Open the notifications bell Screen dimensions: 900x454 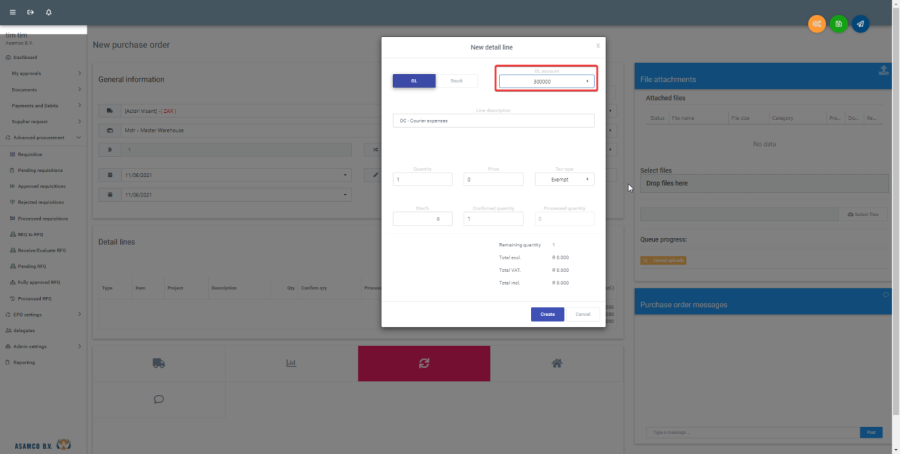pos(49,12)
